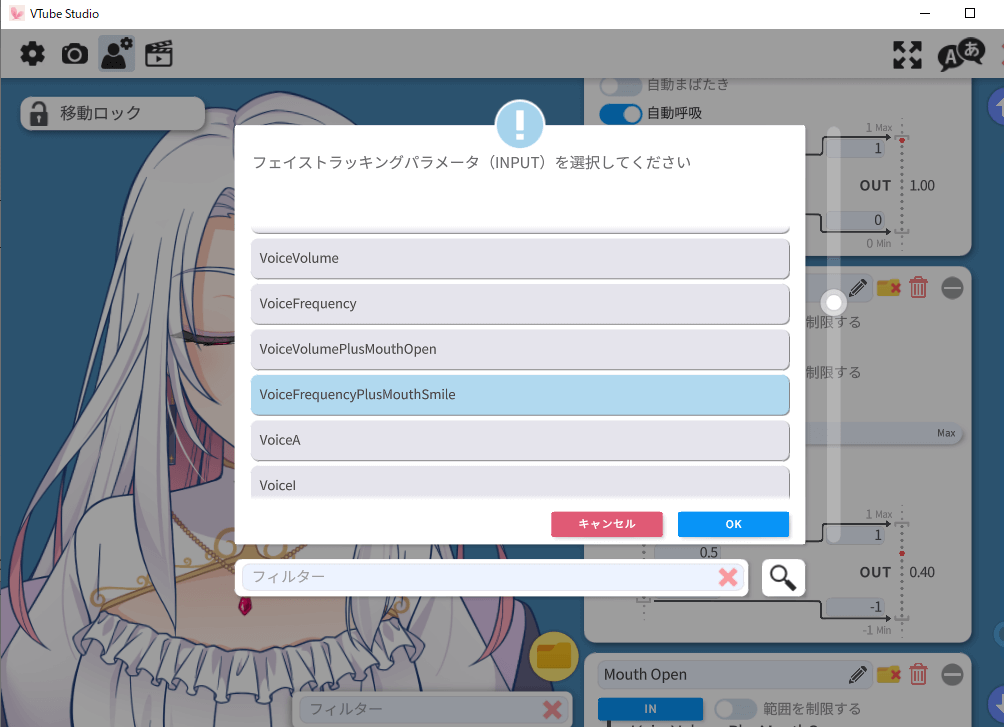This screenshot has height=727, width=1004.
Task: Choose VoiceVolumePlusMouthOpen from the list
Action: (520, 349)
